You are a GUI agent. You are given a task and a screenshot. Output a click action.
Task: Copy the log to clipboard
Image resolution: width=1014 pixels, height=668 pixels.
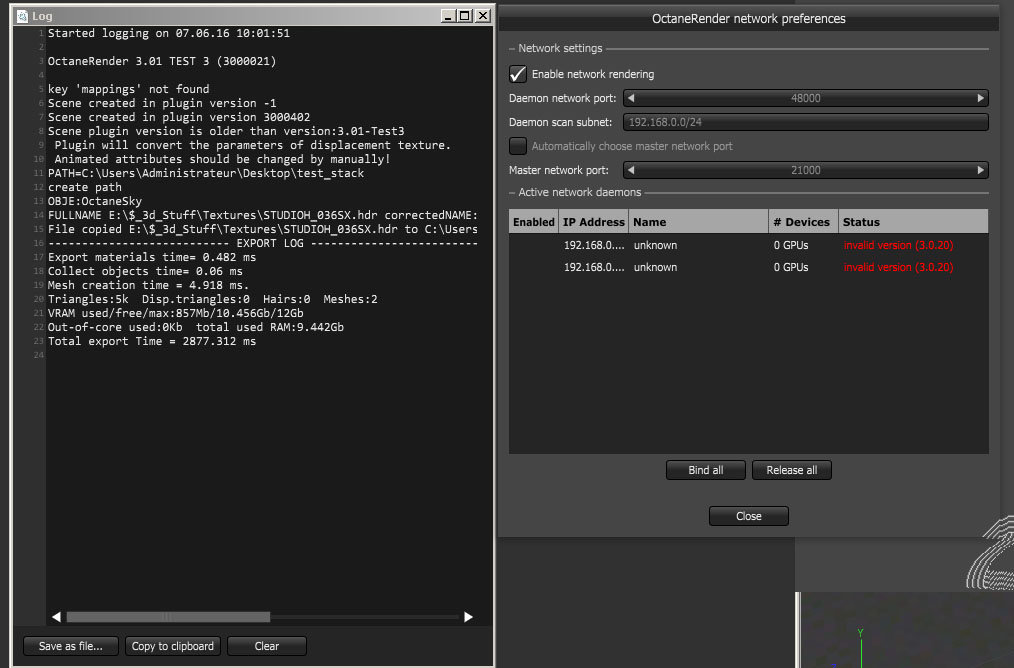coord(173,646)
